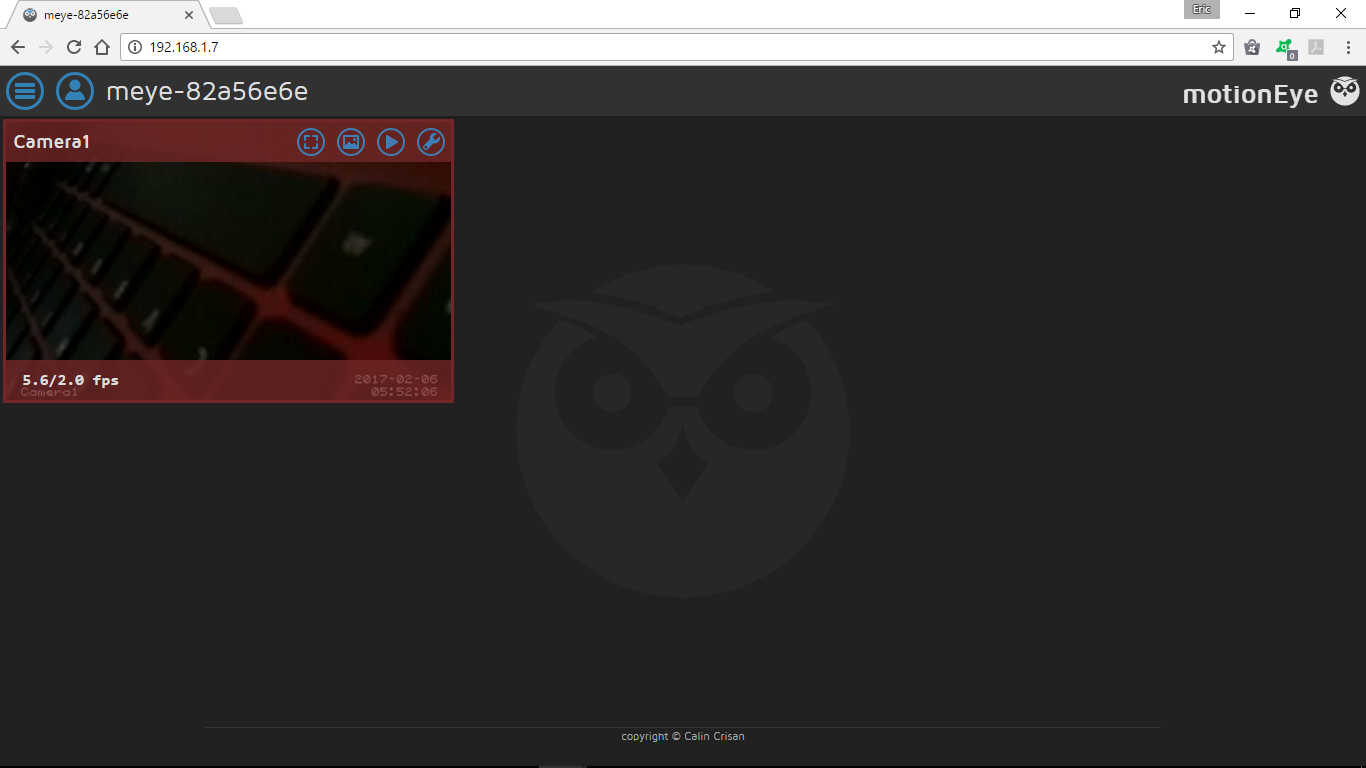Switch Camera1 to fullscreen view
This screenshot has height=768, width=1366.
311,142
